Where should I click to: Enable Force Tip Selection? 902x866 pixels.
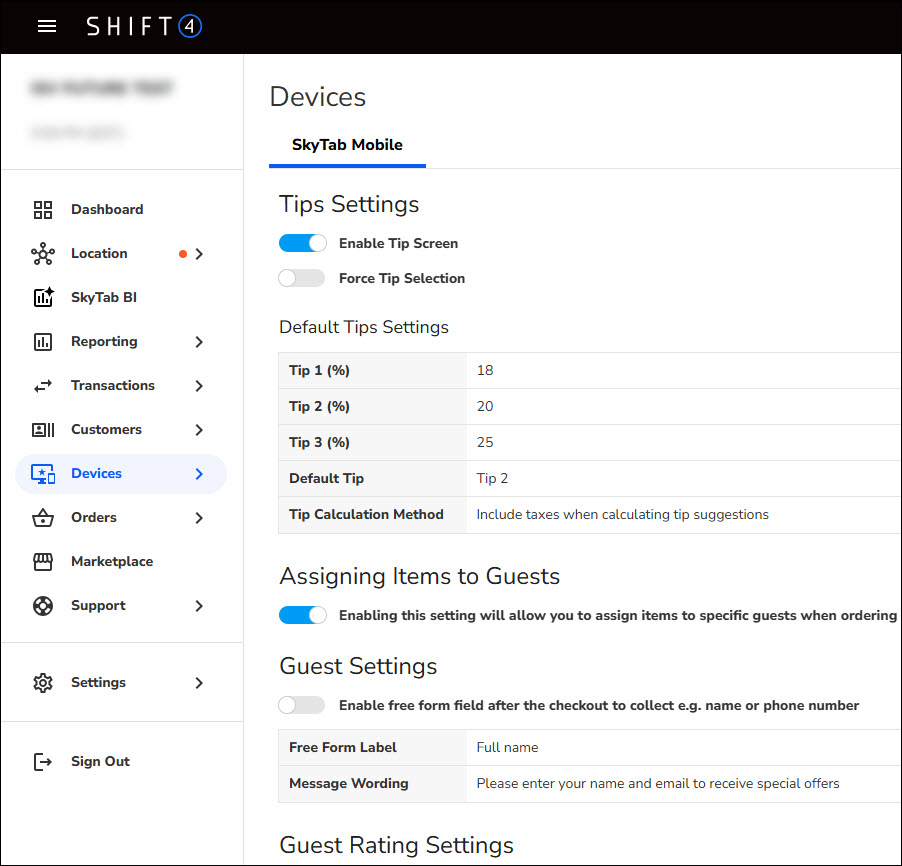point(301,277)
